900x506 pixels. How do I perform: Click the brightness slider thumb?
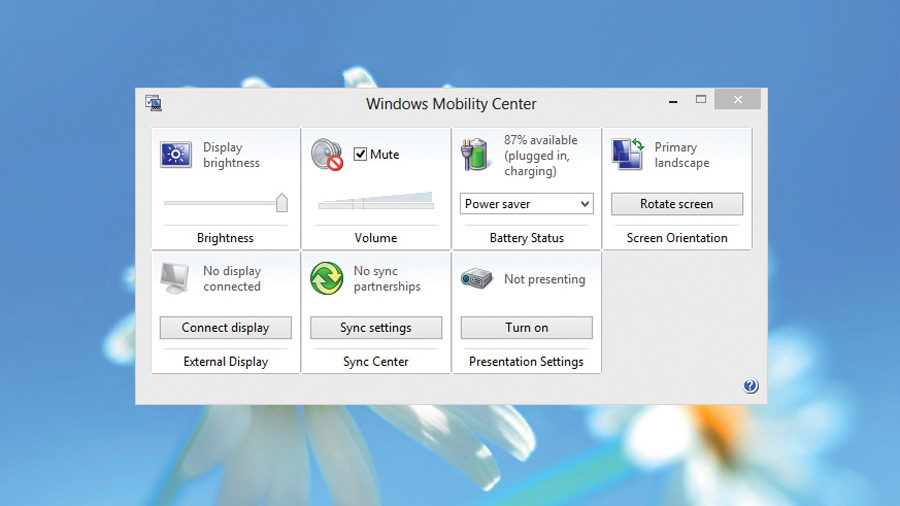(282, 203)
